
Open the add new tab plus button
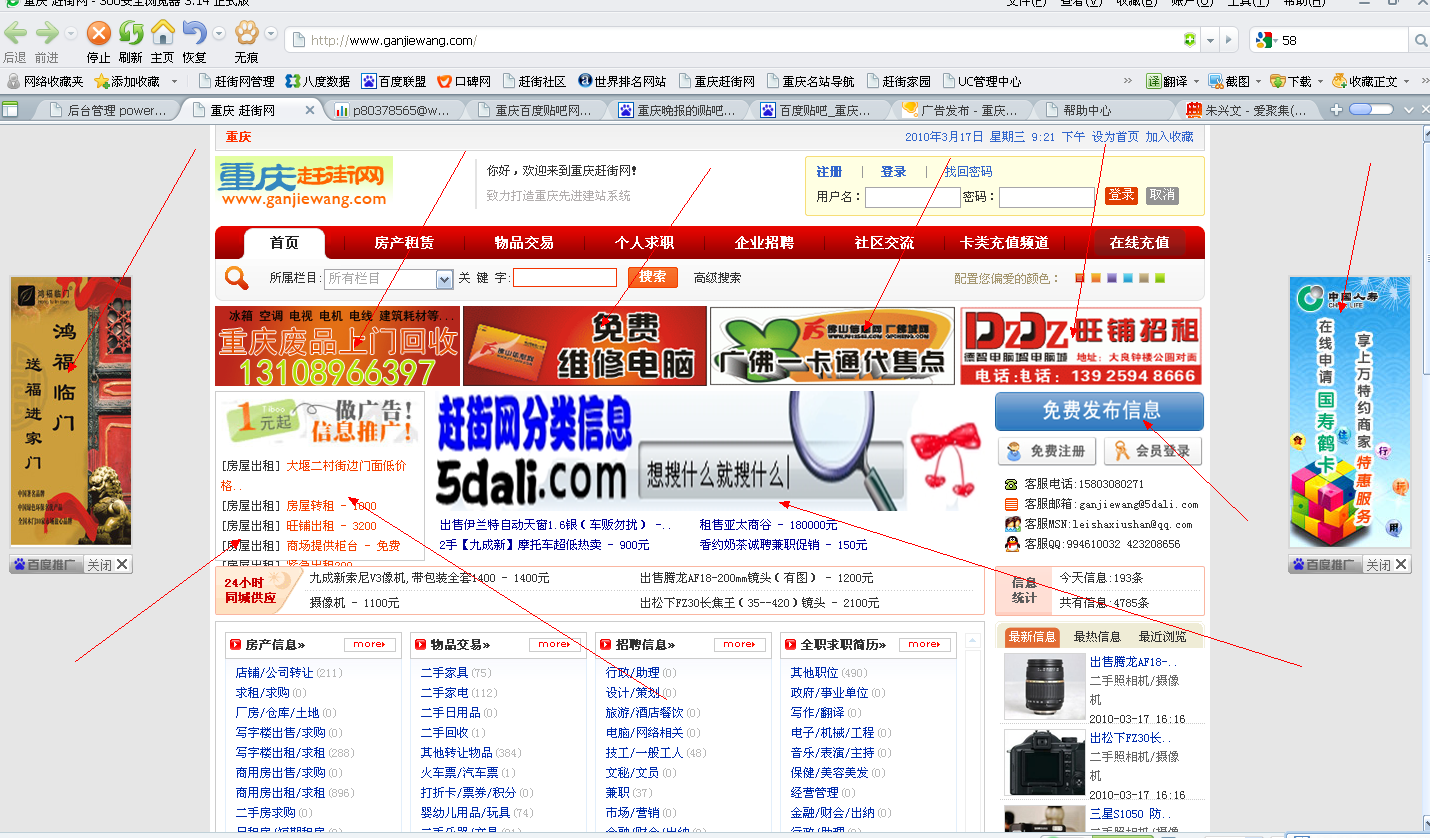(1336, 109)
